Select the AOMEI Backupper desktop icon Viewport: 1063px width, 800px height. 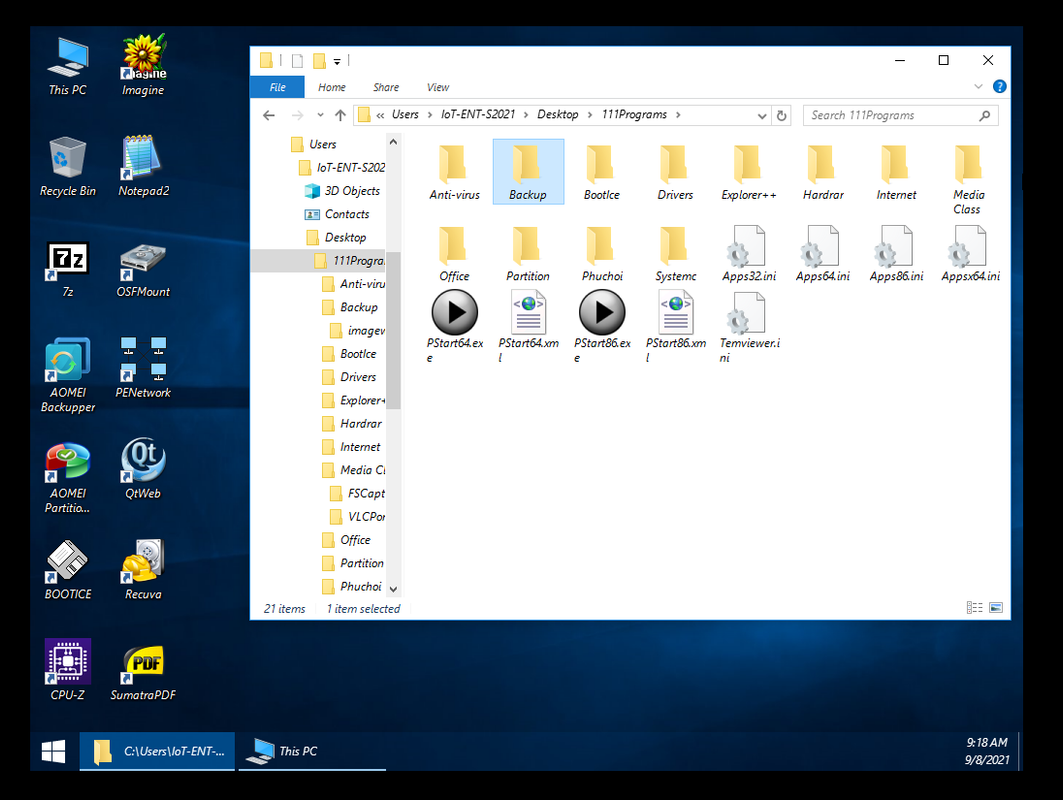(67, 374)
